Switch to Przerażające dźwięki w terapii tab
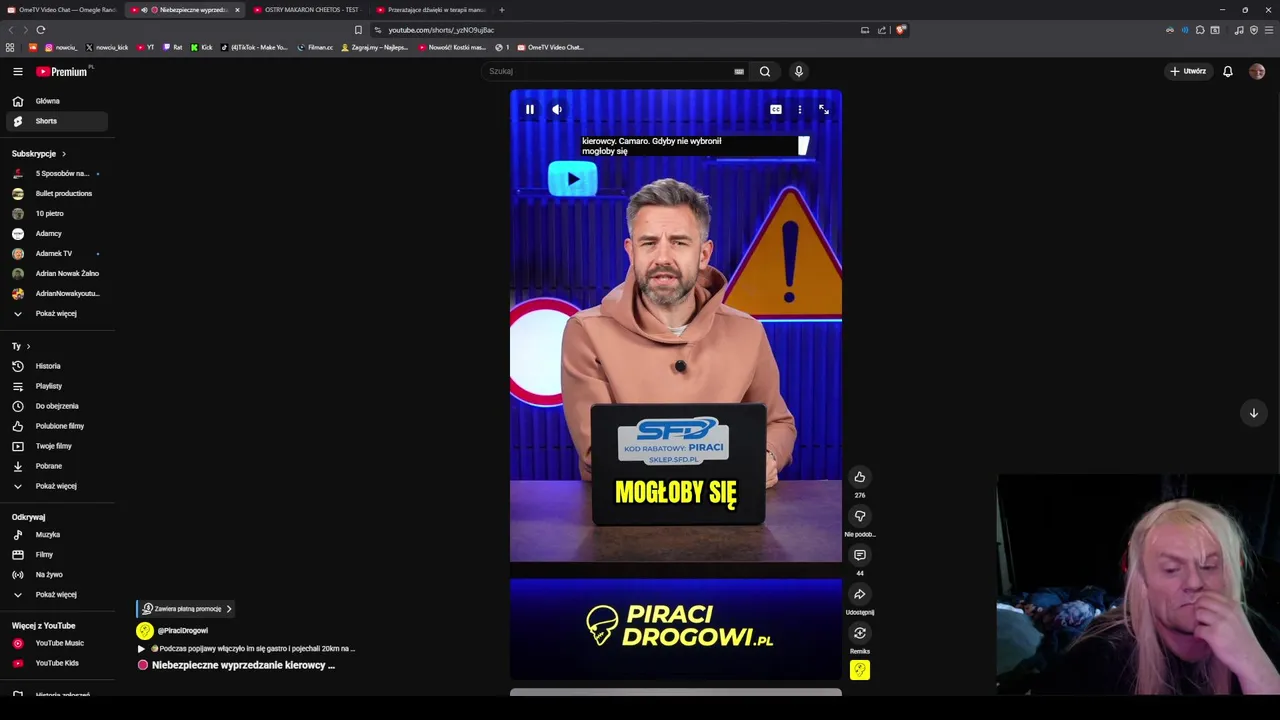1280x720 pixels. click(430, 10)
